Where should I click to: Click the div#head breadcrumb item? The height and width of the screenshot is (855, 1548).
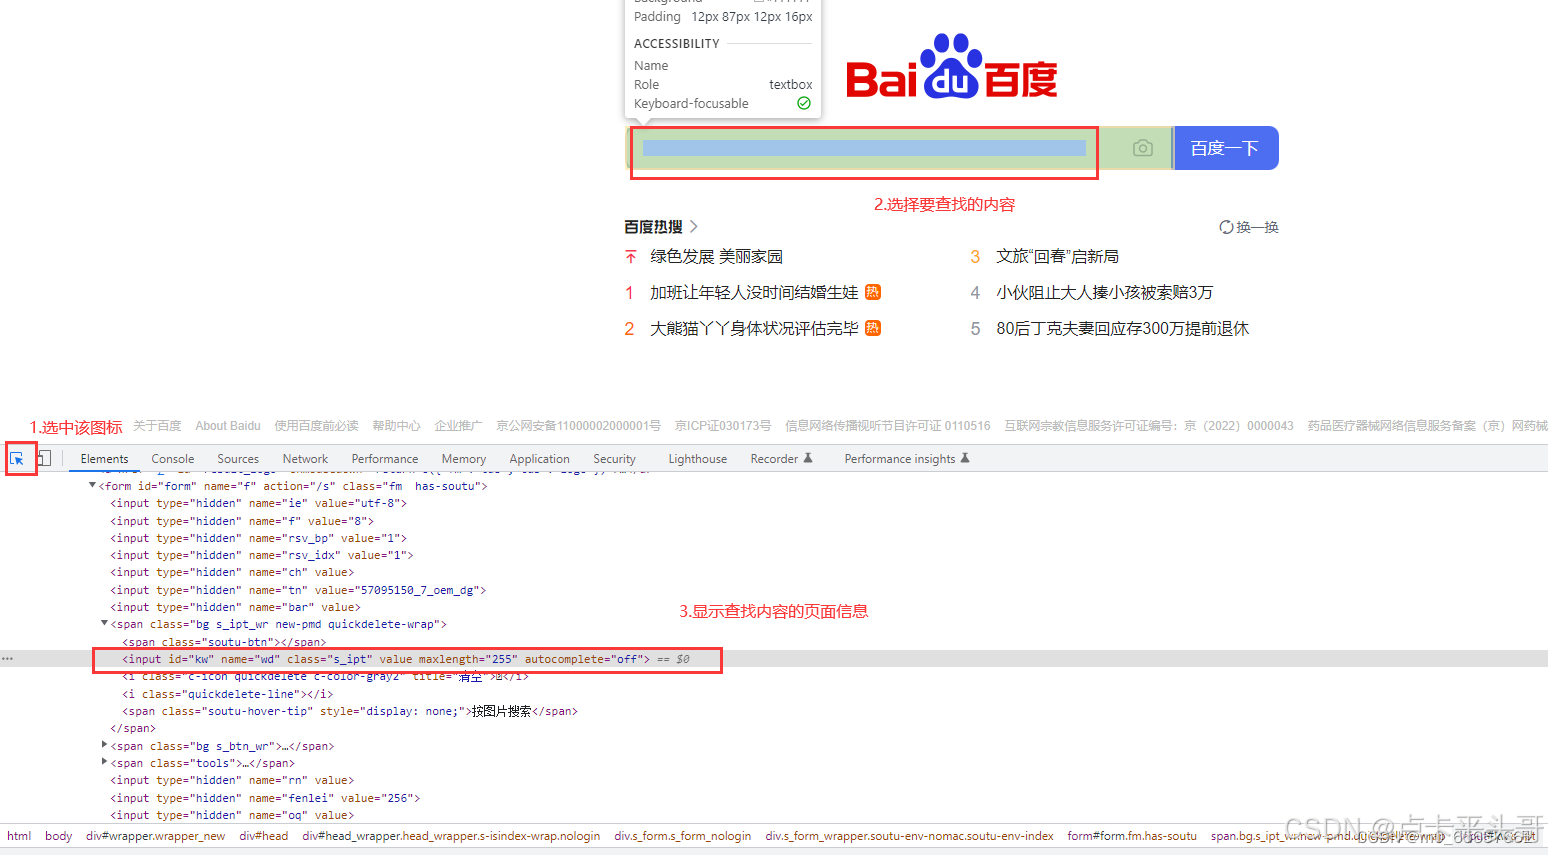pos(263,836)
